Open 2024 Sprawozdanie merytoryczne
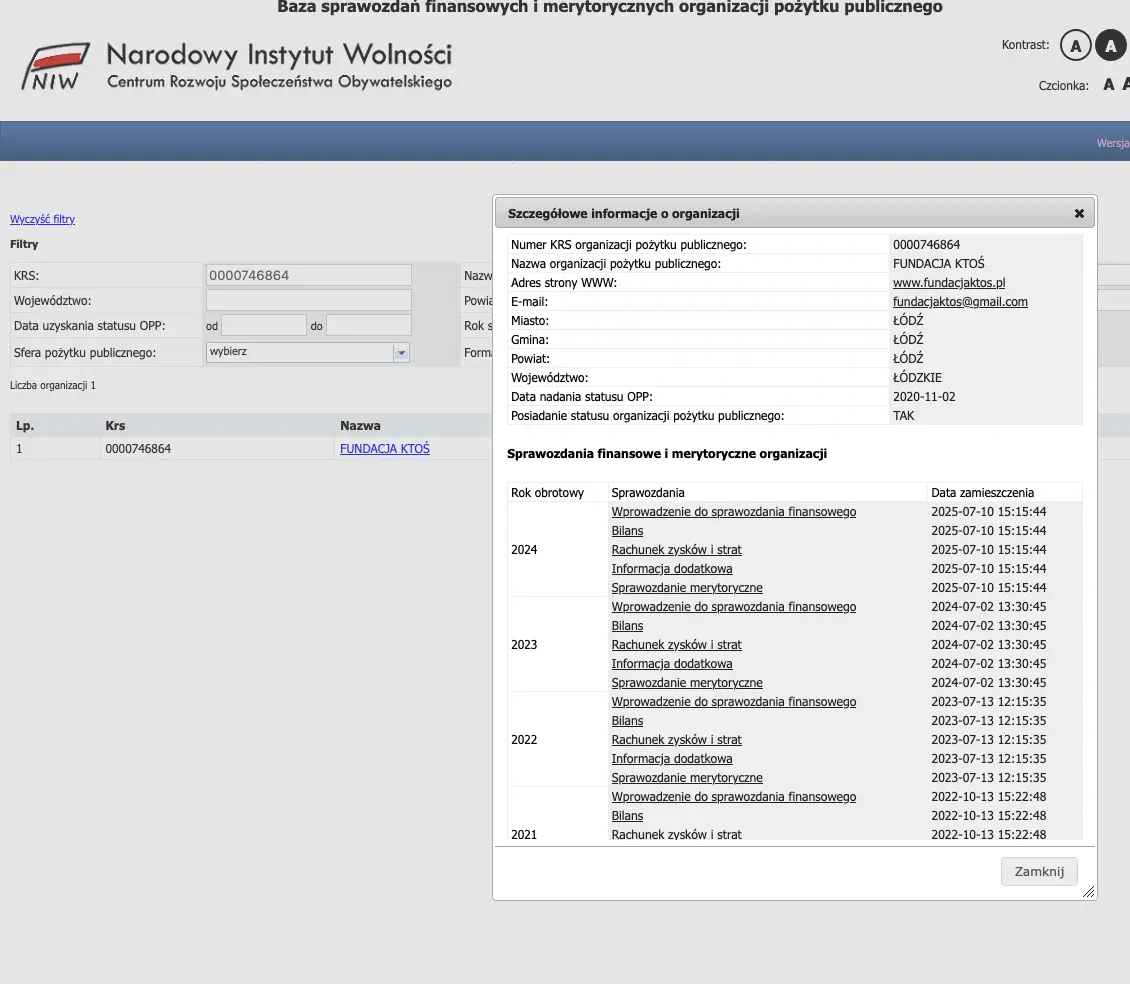Viewport: 1130px width, 984px height. point(687,588)
